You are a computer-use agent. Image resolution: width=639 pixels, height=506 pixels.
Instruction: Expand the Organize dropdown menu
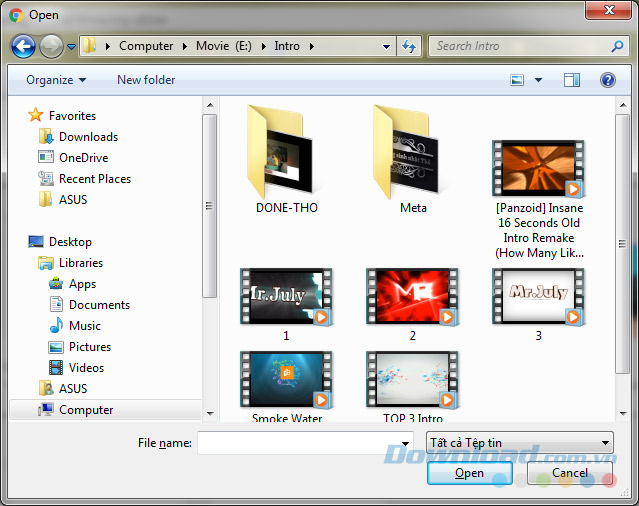click(x=56, y=80)
